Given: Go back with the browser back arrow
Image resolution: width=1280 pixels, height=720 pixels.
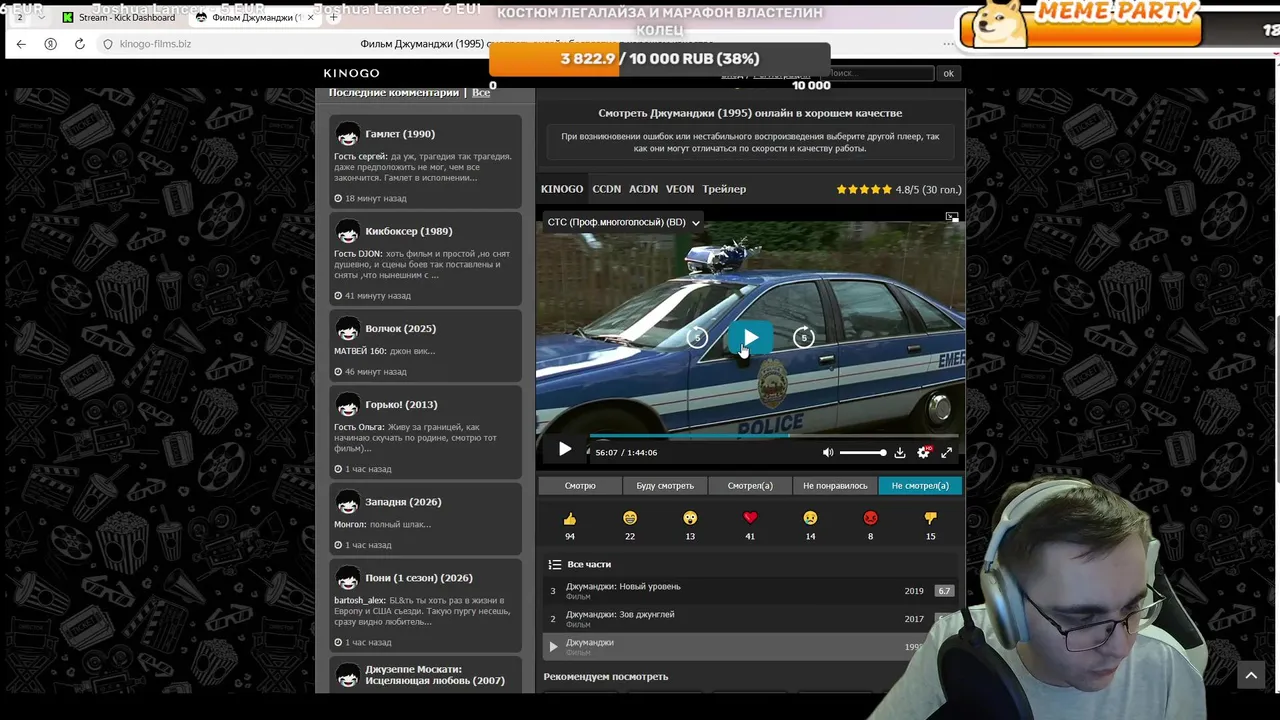Looking at the screenshot, I should point(21,44).
